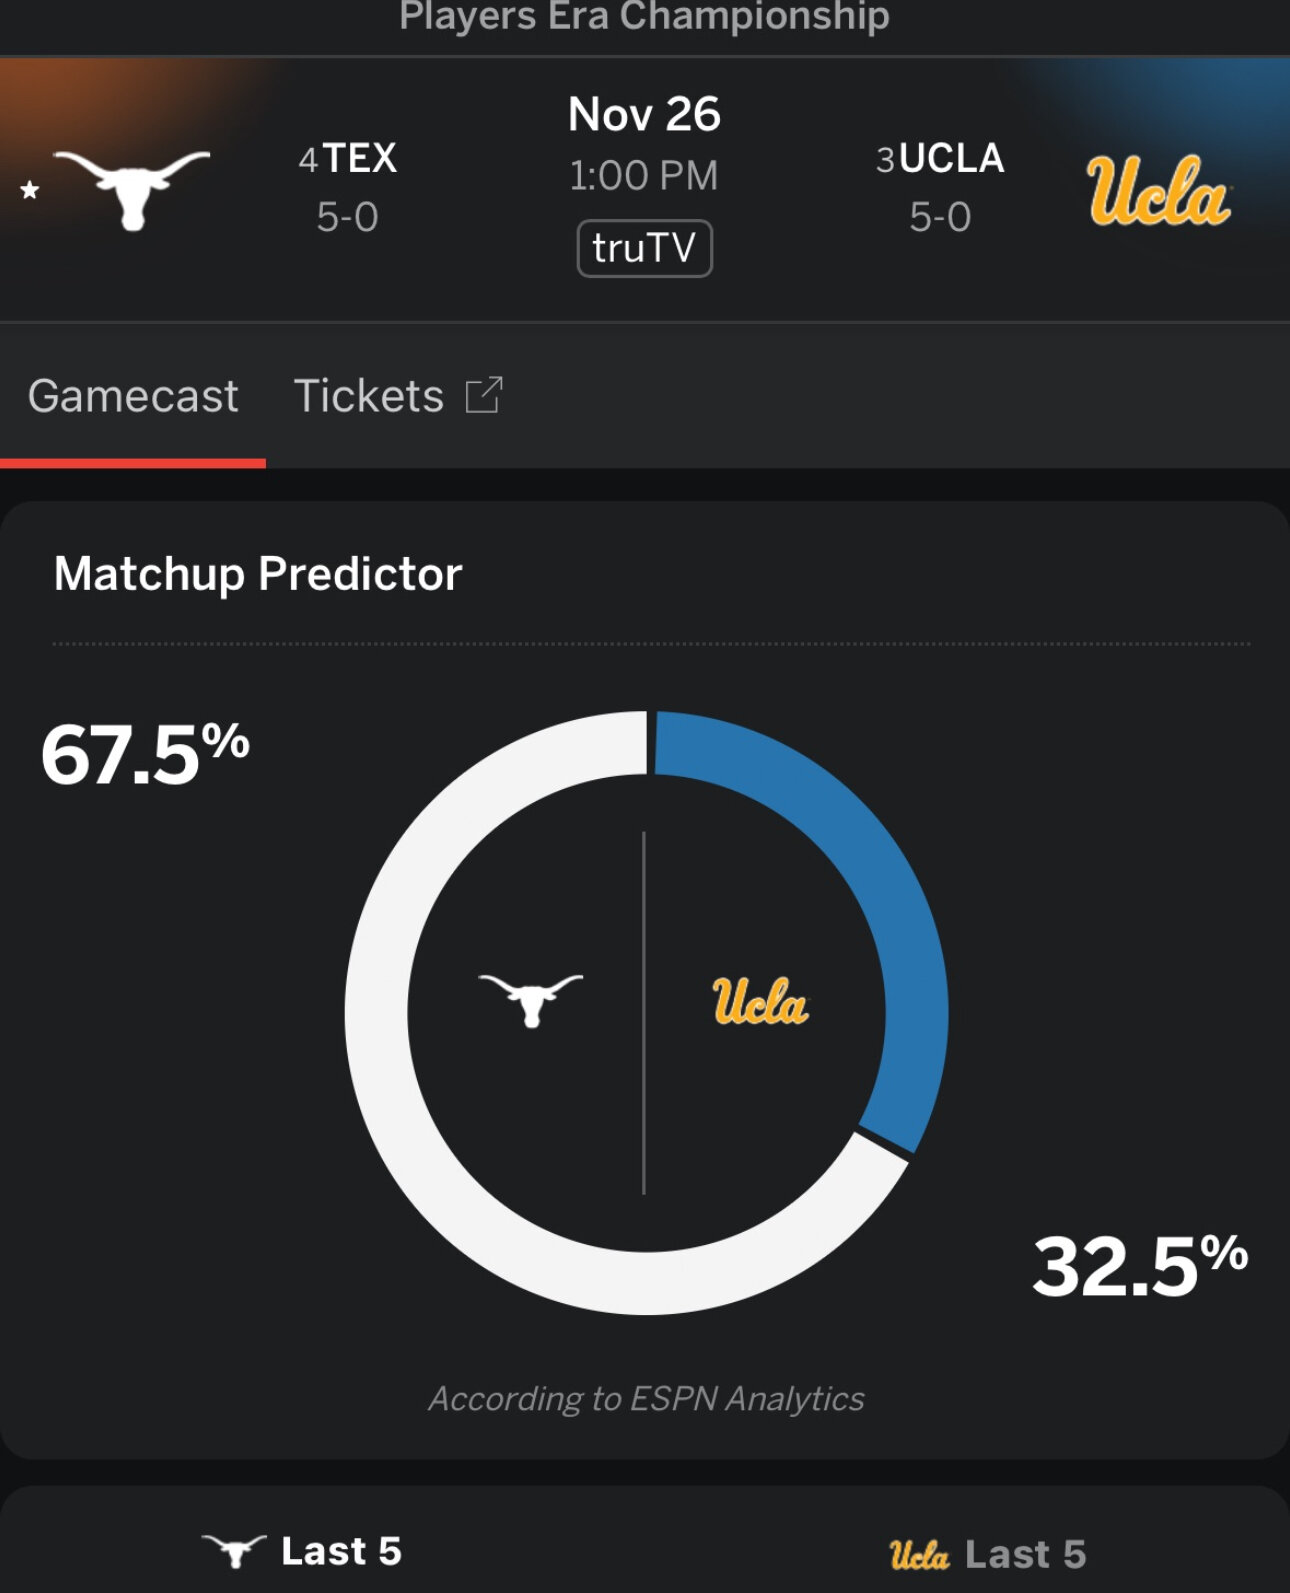The height and width of the screenshot is (1593, 1290).
Task: Tap the truTV broadcast badge
Action: pyautogui.click(x=644, y=248)
